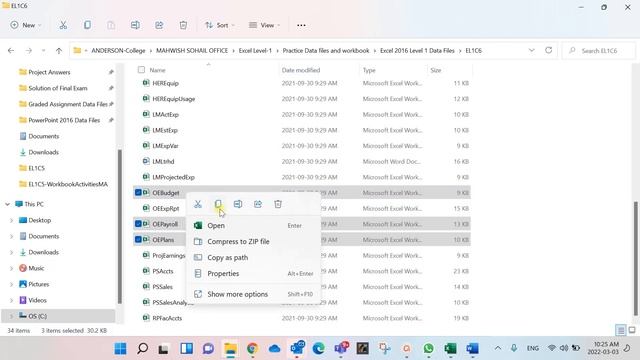Expand the Pictures tree node
The image size is (640, 360).
click(11, 284)
